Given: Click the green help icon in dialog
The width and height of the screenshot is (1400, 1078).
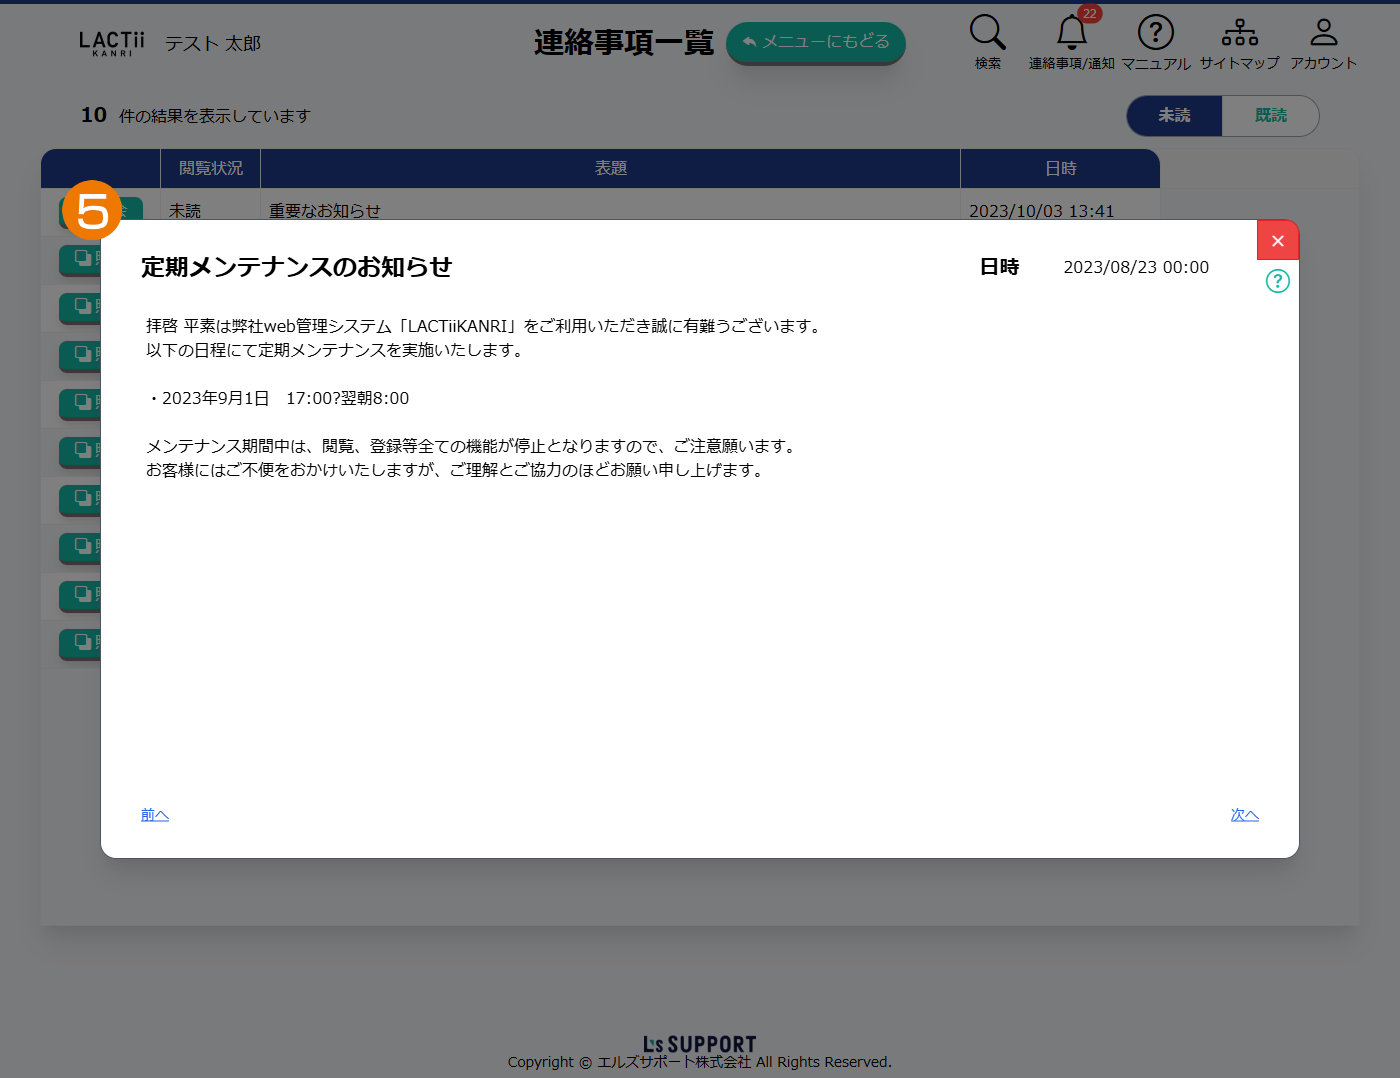Looking at the screenshot, I should coord(1277,281).
